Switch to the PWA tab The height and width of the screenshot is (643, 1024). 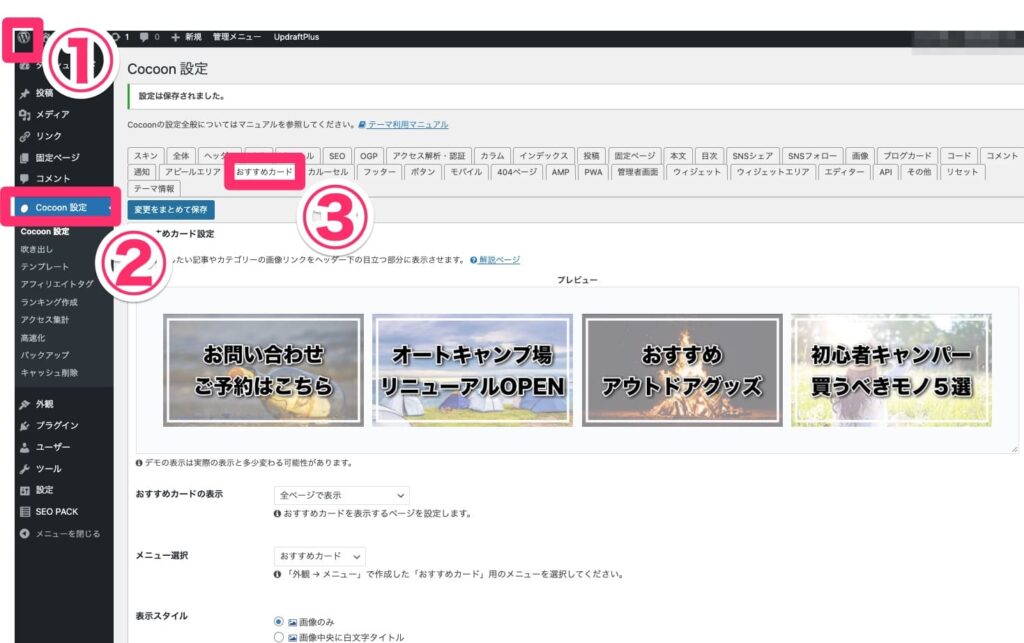[x=593, y=172]
